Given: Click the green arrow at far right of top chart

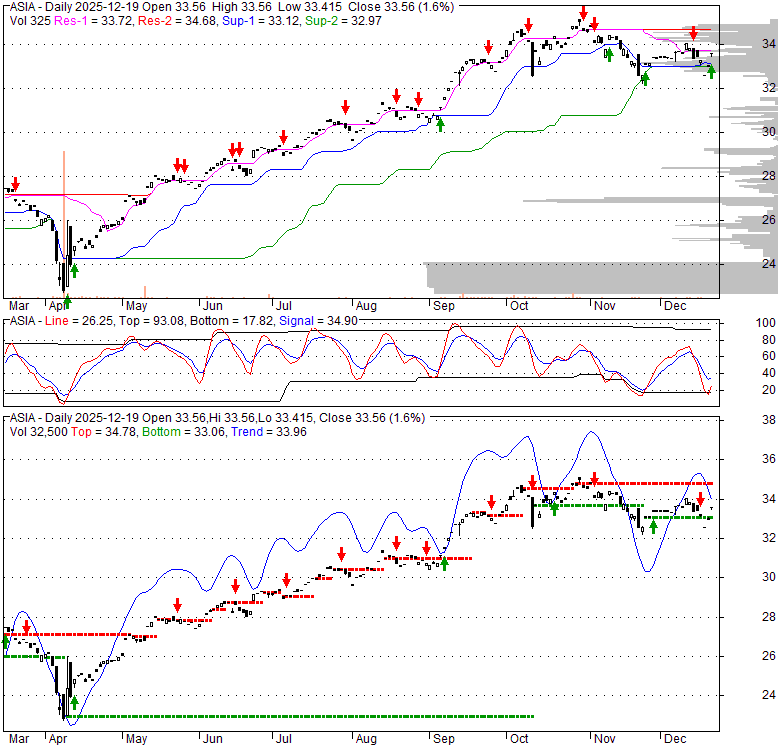Looking at the screenshot, I should pos(711,71).
